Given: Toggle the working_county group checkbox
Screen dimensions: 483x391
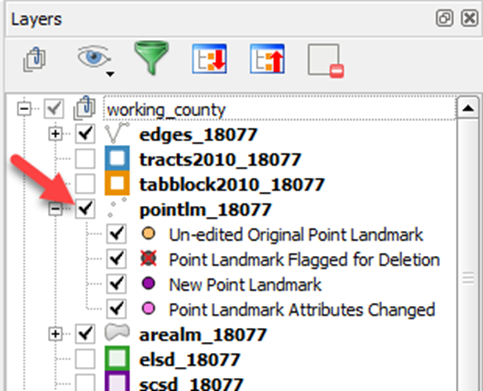Looking at the screenshot, I should [54, 109].
